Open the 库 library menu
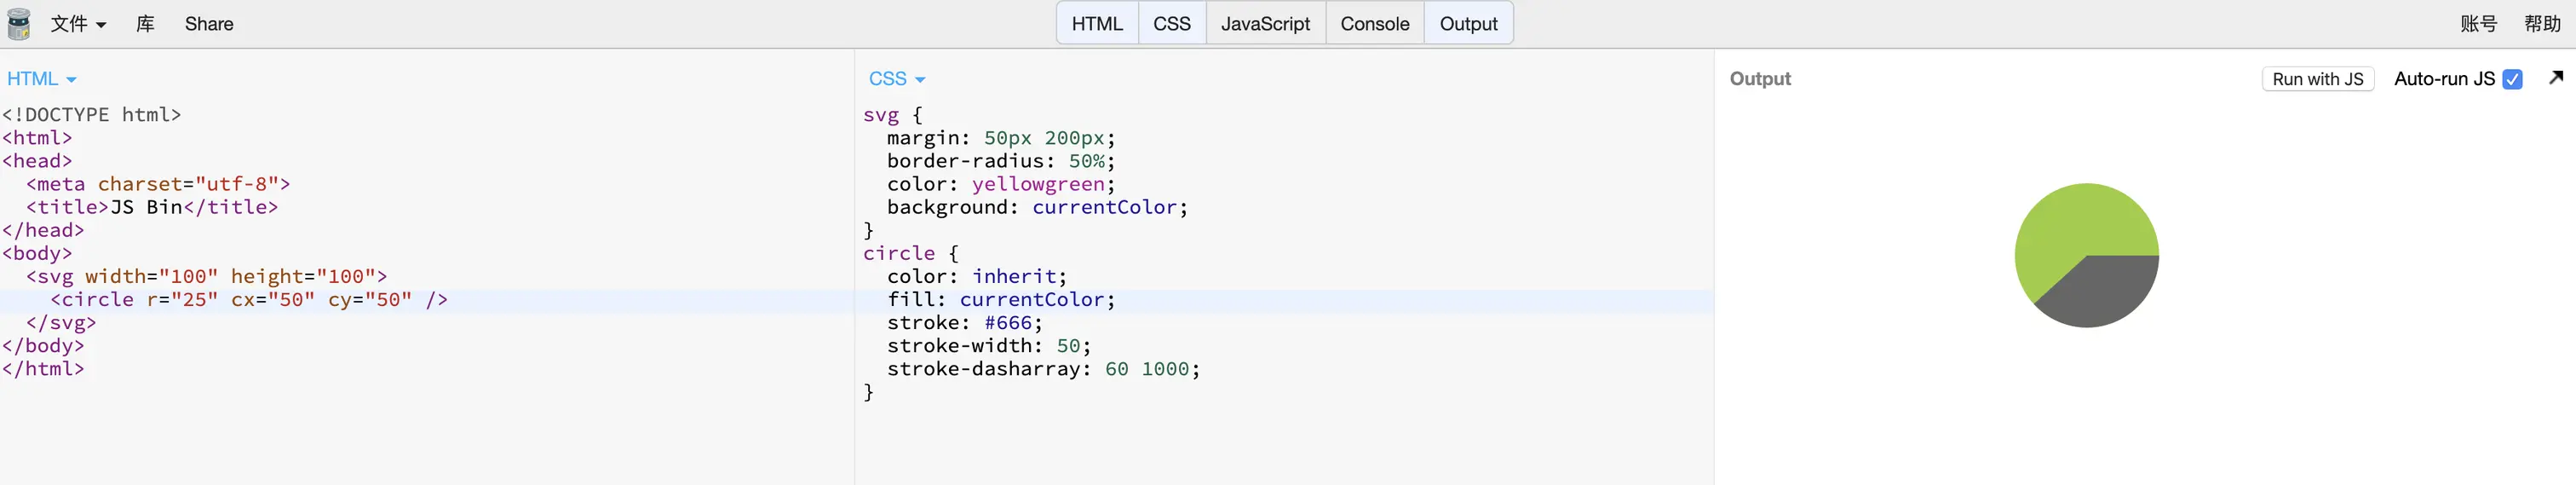Image resolution: width=2576 pixels, height=485 pixels. (x=145, y=24)
